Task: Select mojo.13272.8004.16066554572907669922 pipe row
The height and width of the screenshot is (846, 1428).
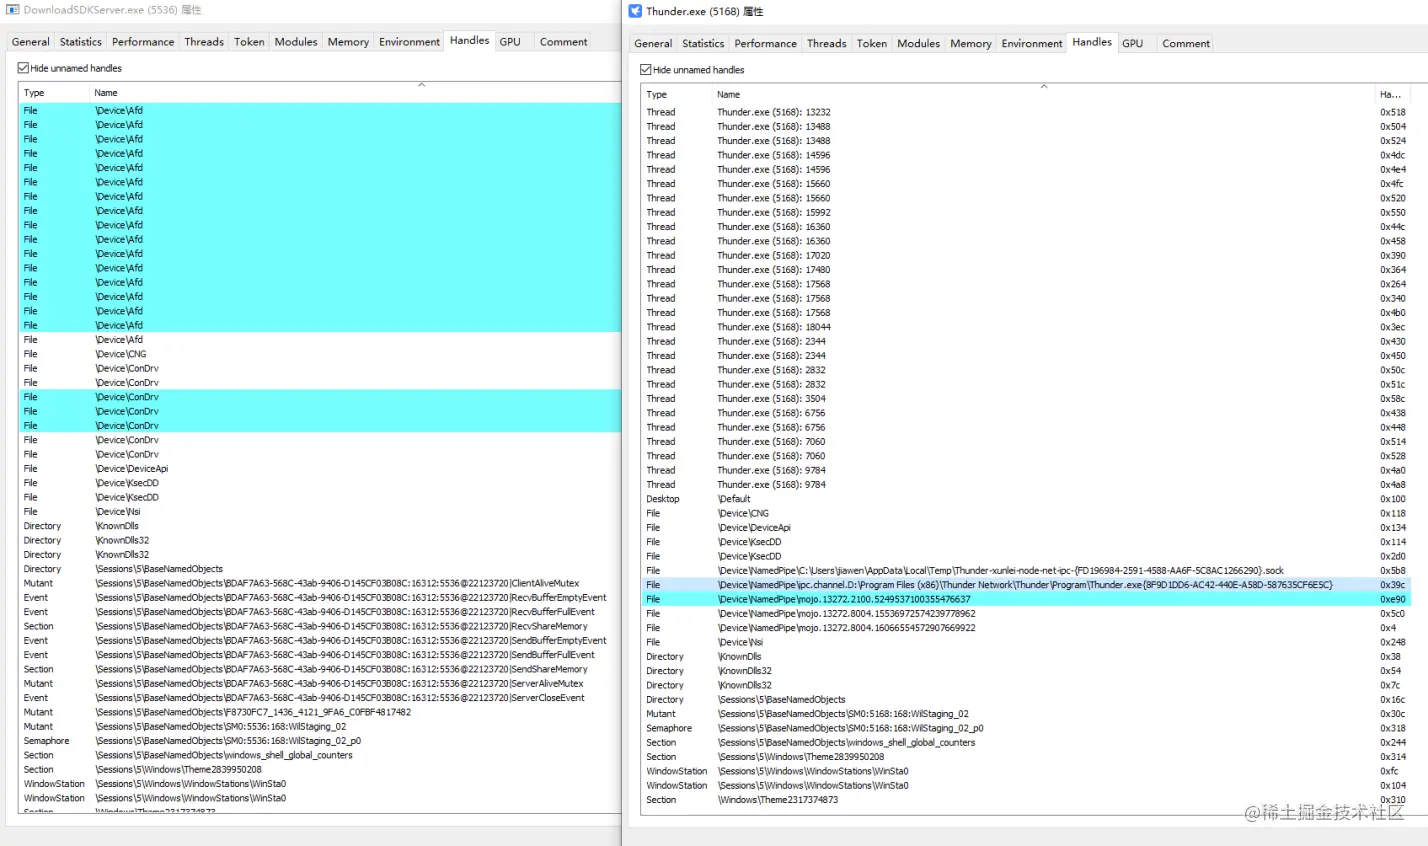Action: [1025, 628]
